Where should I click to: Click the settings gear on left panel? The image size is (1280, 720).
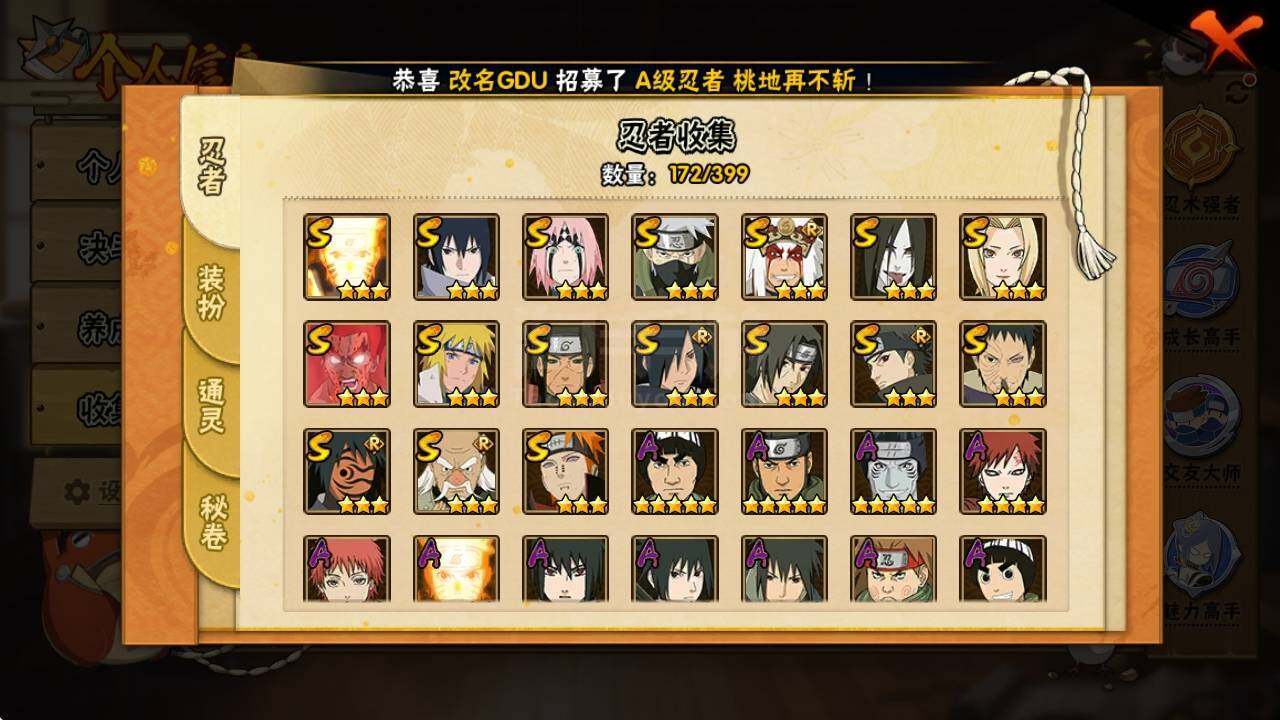pyautogui.click(x=77, y=491)
